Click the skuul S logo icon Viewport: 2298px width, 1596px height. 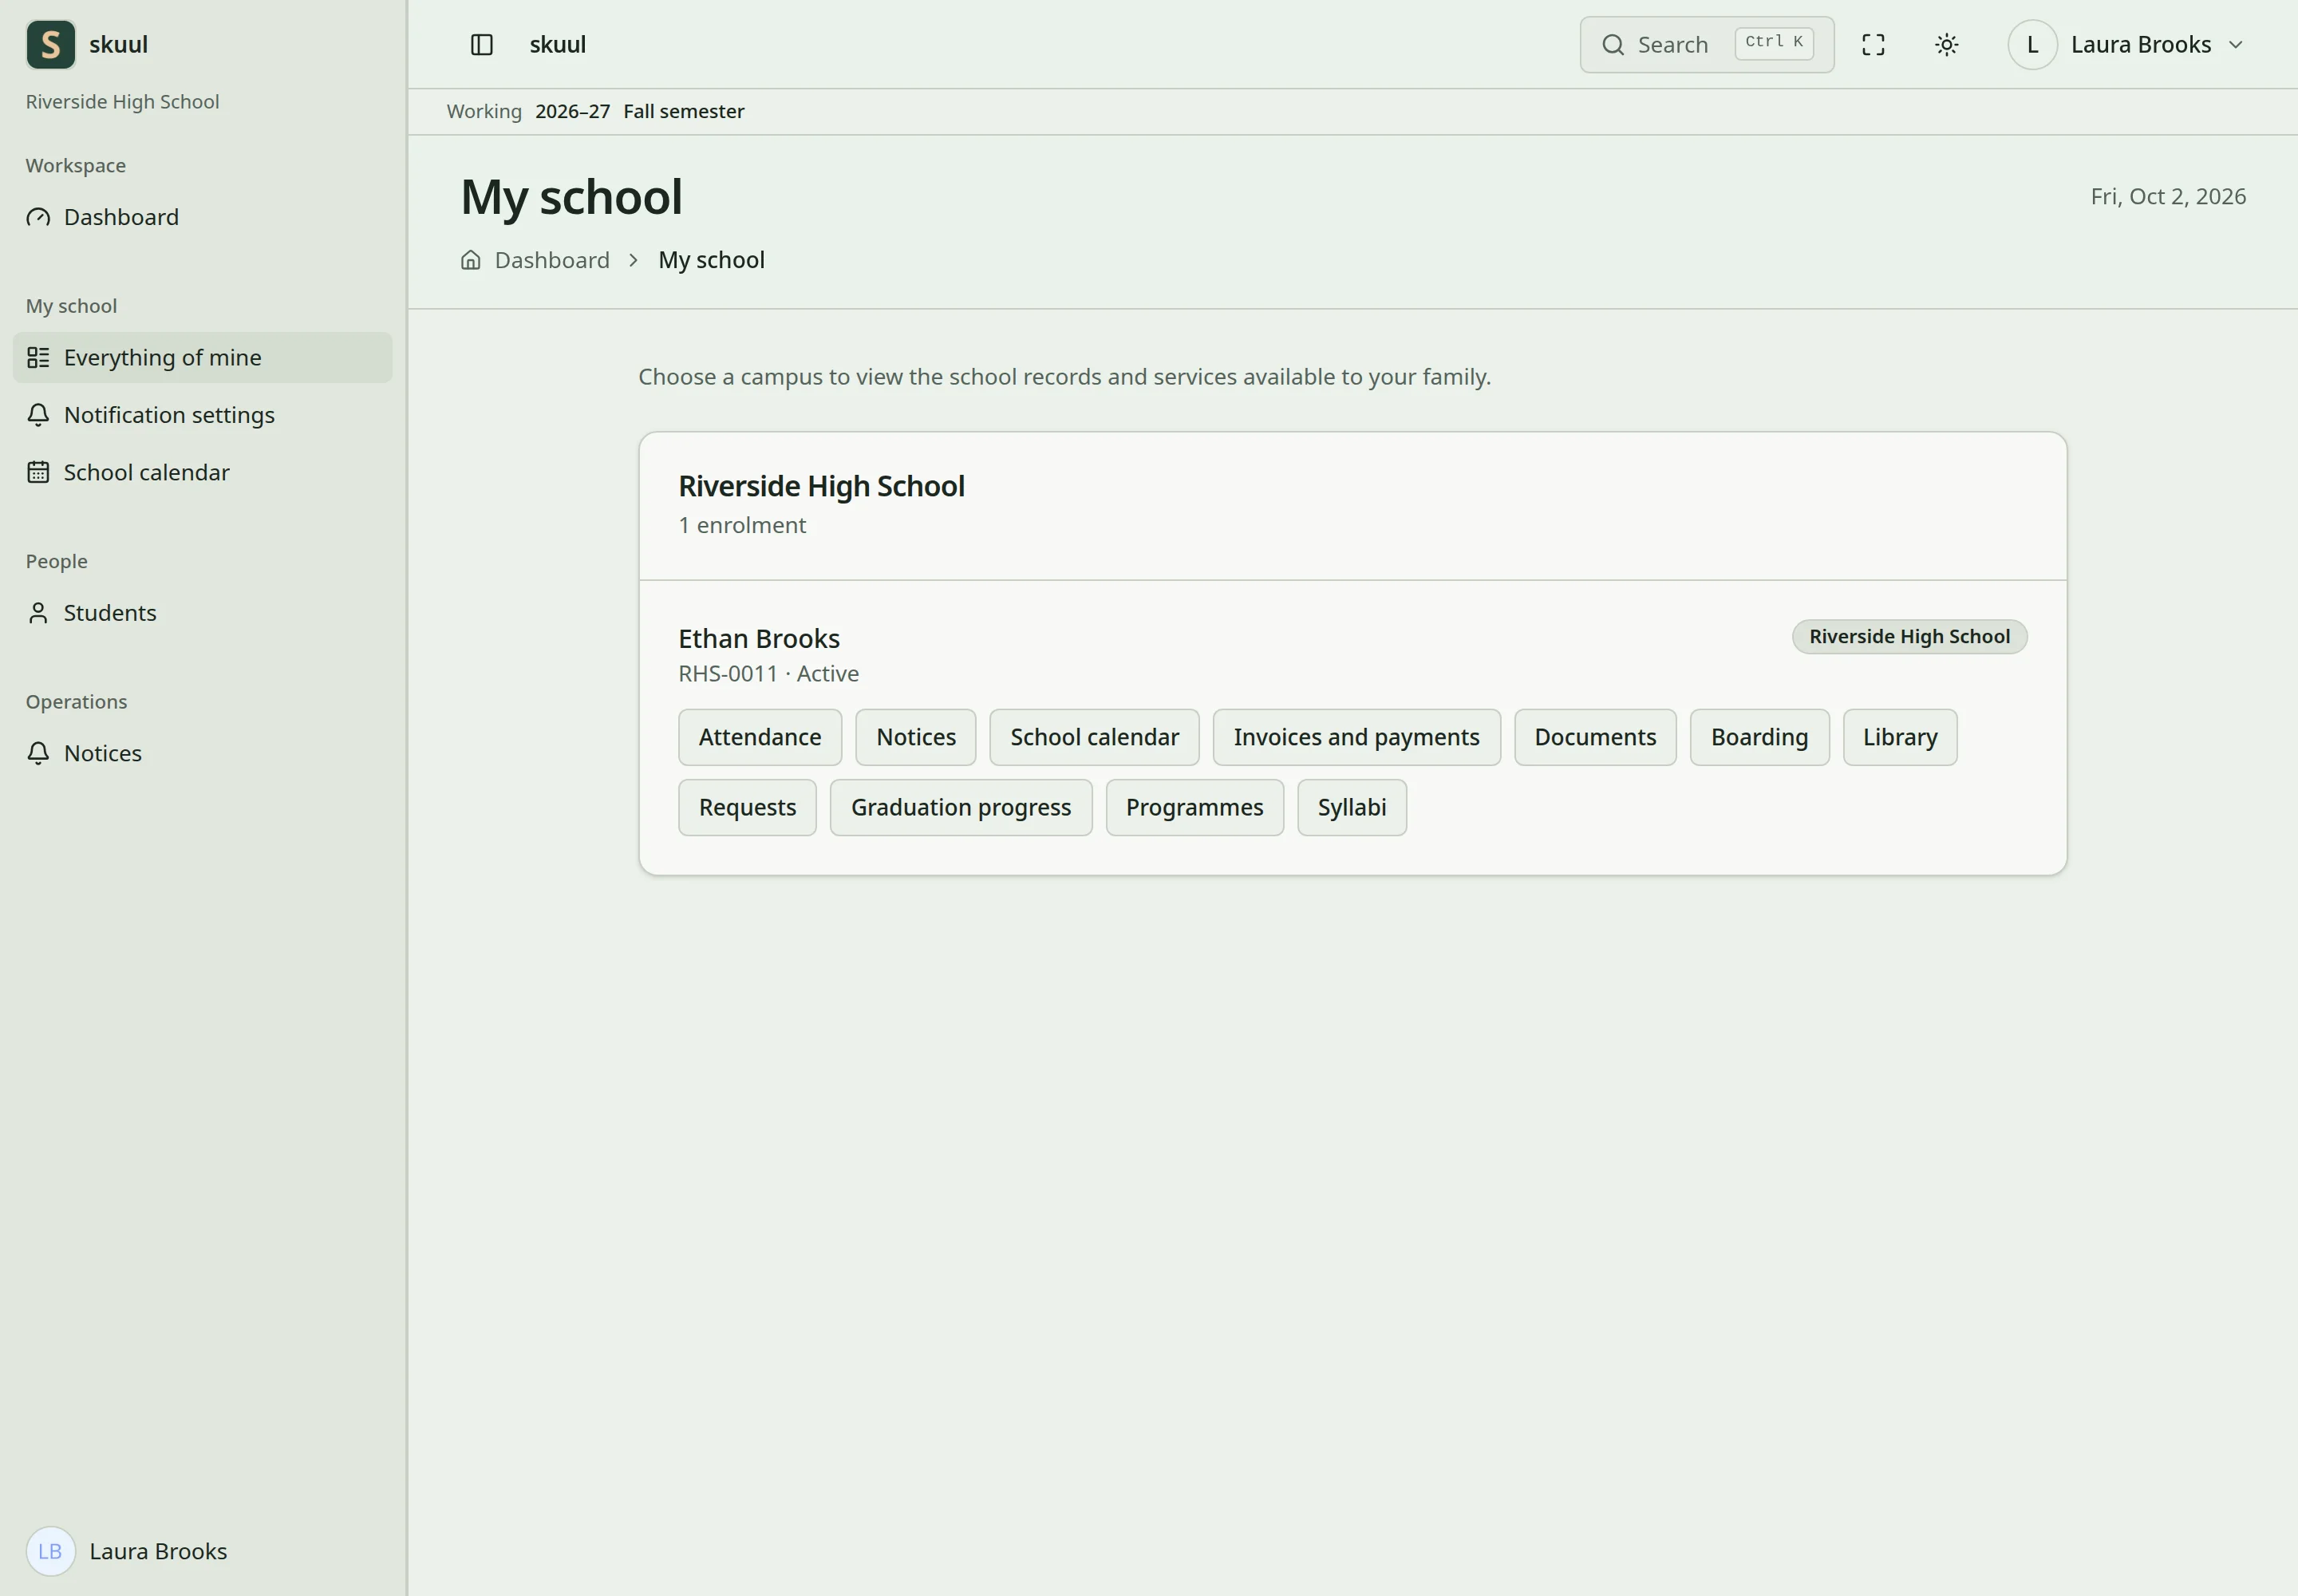coord(50,45)
